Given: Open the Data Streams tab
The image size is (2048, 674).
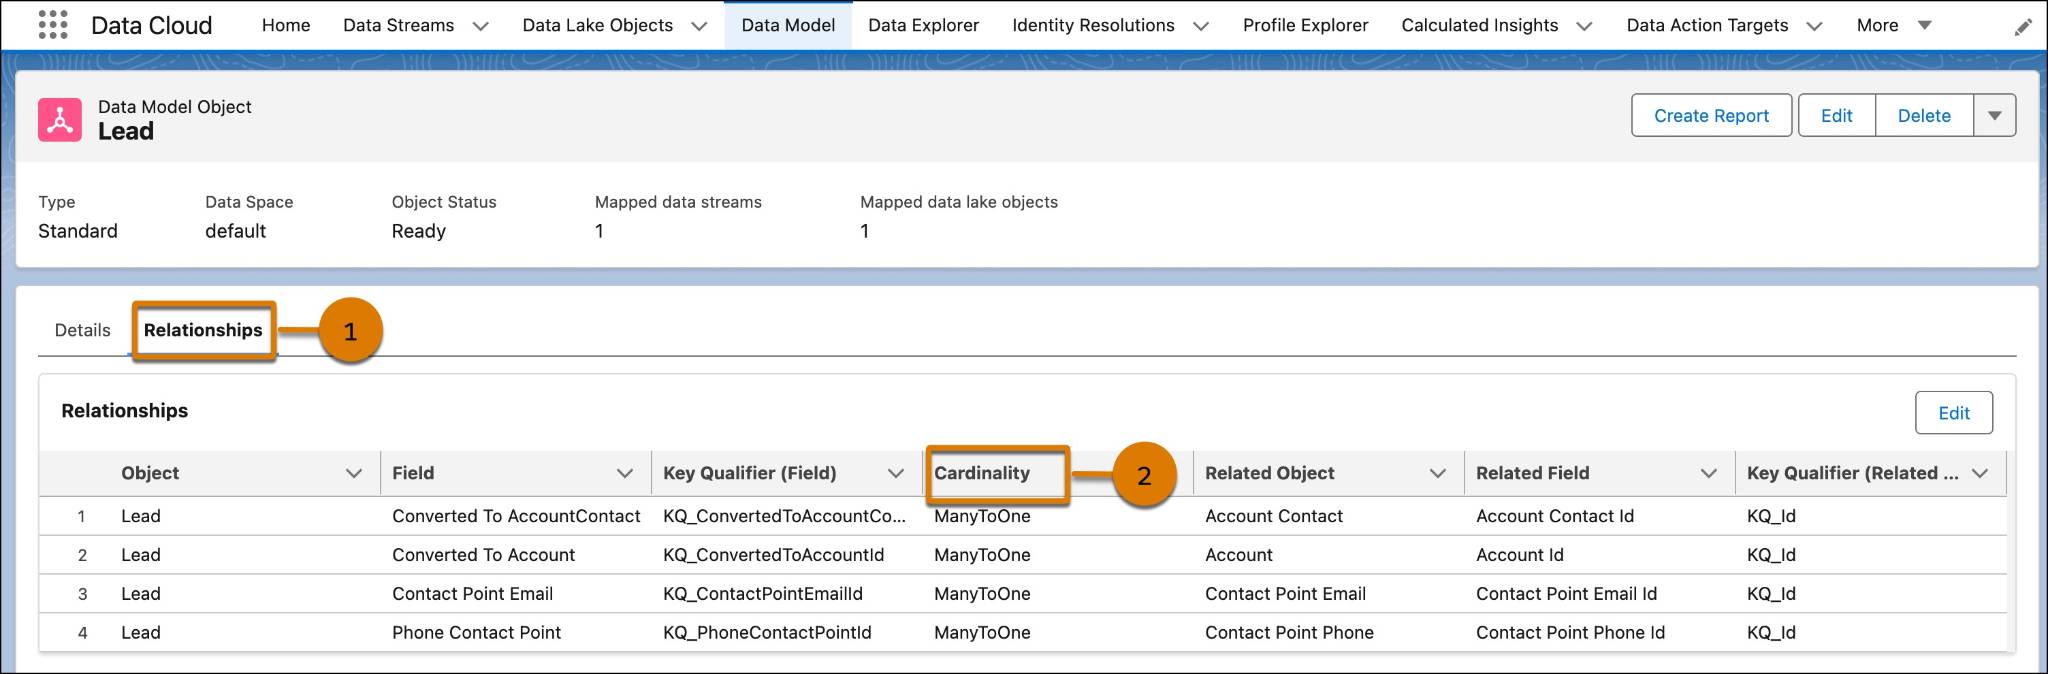Looking at the screenshot, I should 398,25.
